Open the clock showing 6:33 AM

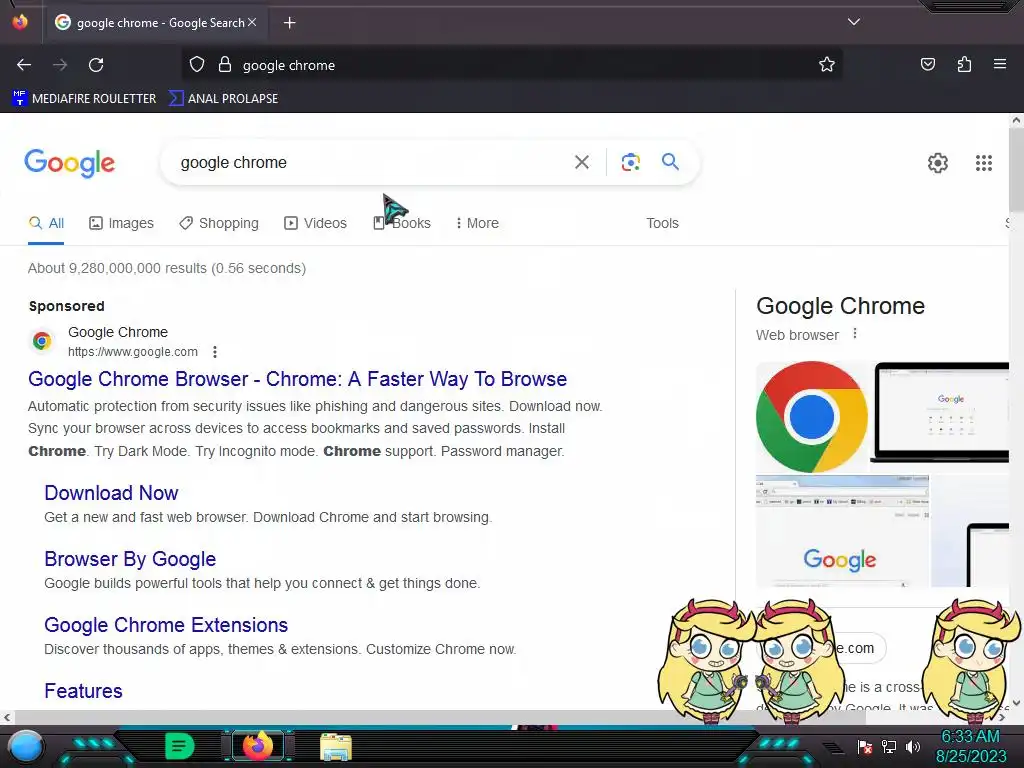click(x=970, y=746)
